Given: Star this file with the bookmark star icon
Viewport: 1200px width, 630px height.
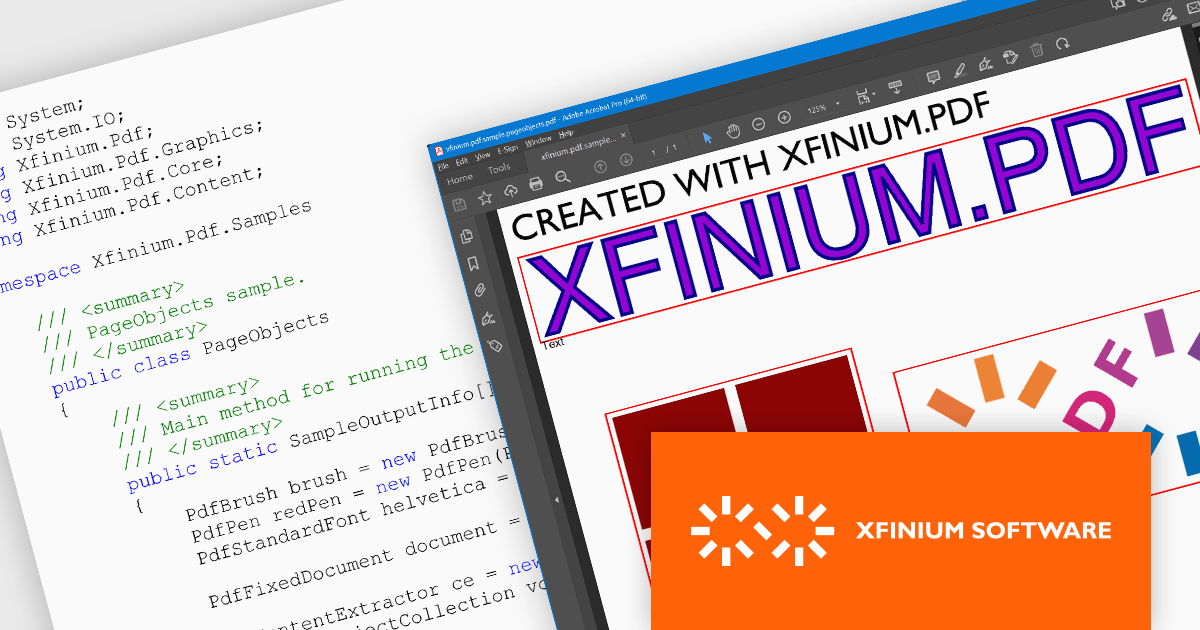Looking at the screenshot, I should (x=485, y=198).
